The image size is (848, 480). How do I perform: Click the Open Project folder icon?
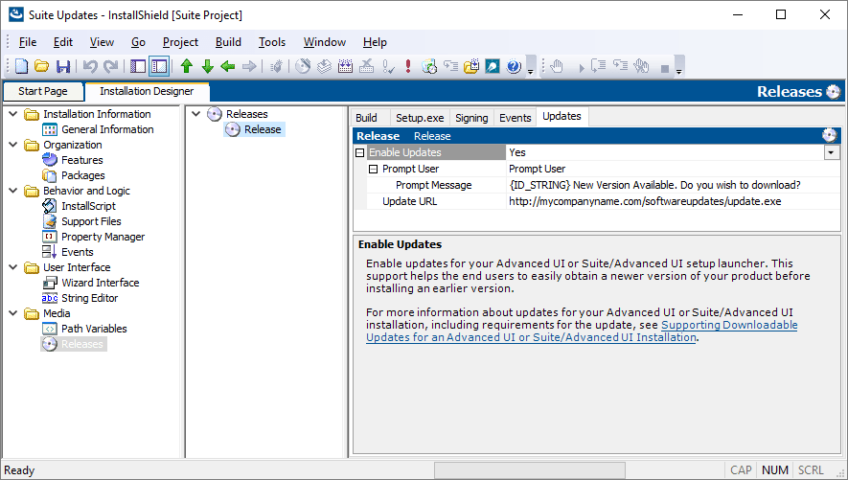[41, 67]
